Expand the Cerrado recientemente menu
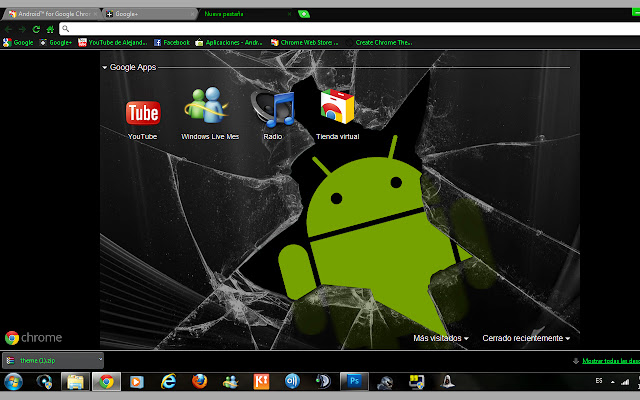 pyautogui.click(x=526, y=338)
